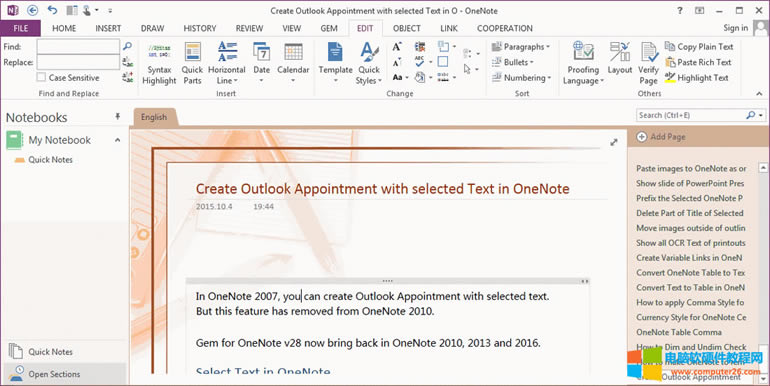Expand page to full view arrow
Viewport: 770px width, 386px height.
[614, 142]
